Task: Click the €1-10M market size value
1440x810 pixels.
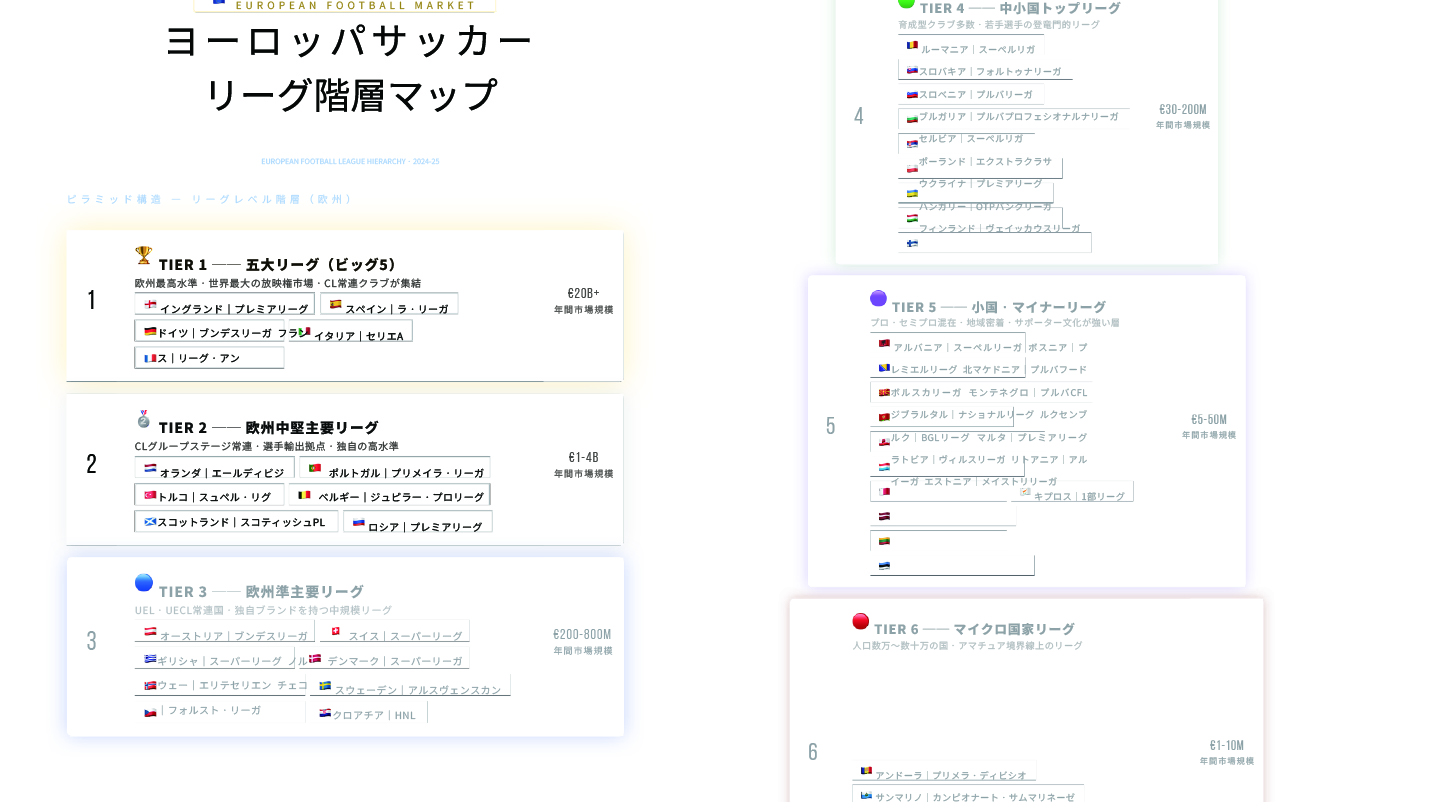Action: tap(1227, 745)
